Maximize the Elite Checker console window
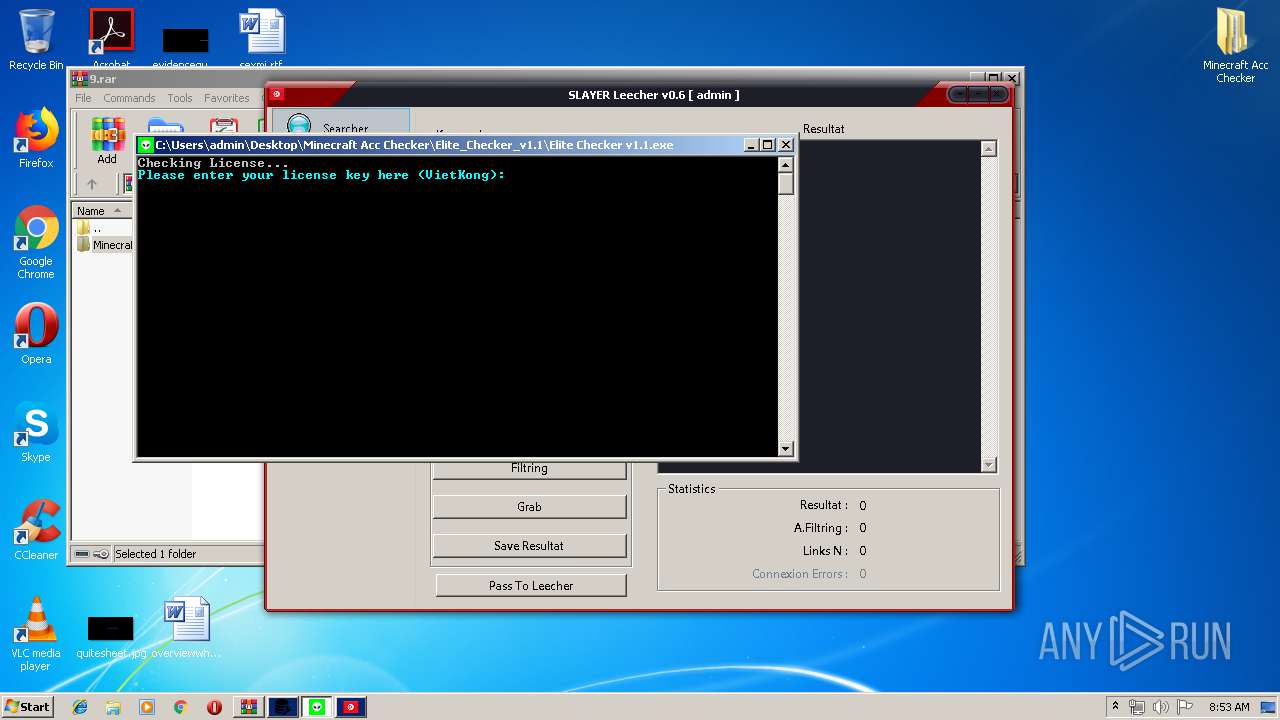 coord(768,145)
